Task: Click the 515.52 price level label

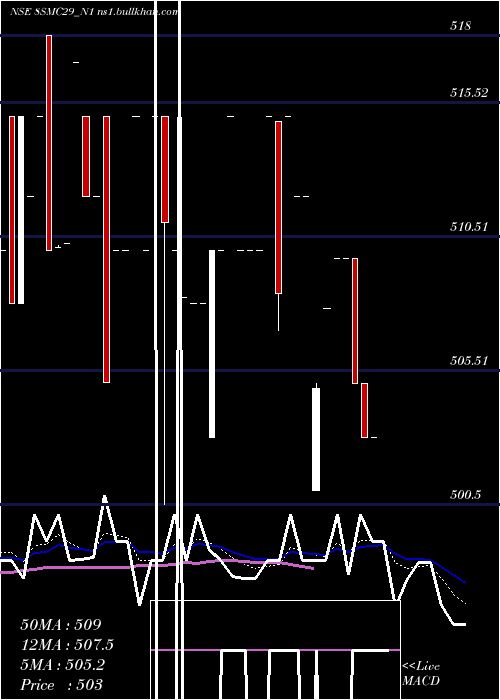Action: [469, 93]
